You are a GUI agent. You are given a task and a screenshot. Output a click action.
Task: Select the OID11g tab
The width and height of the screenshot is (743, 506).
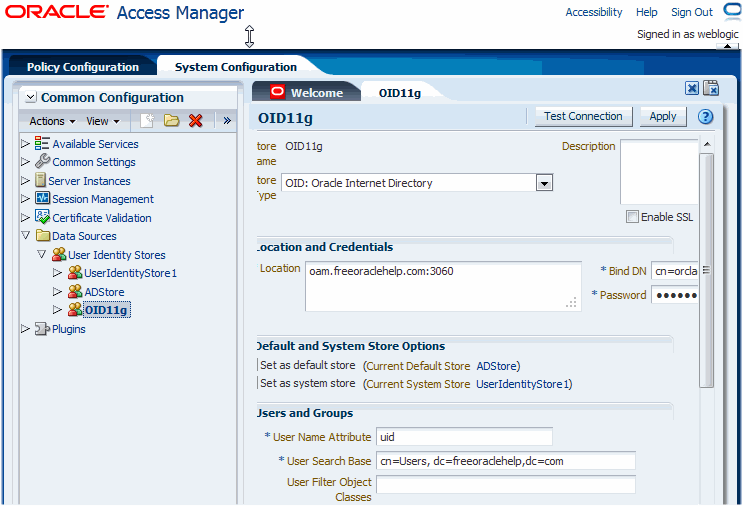click(399, 93)
